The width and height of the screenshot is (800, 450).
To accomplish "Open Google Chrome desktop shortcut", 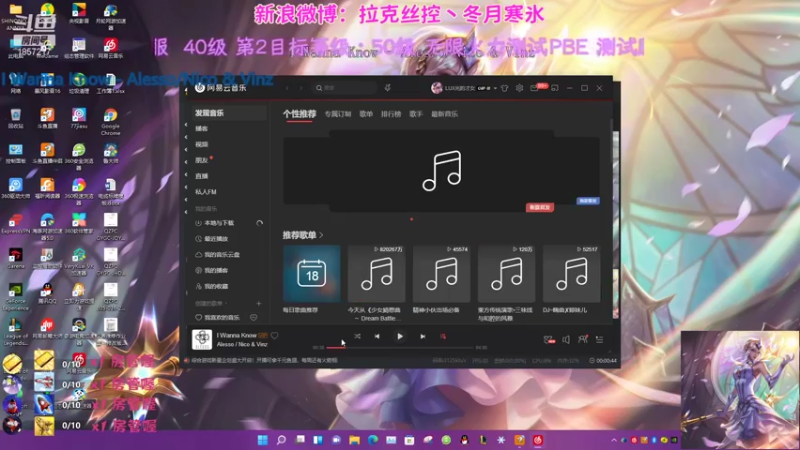I will [x=110, y=121].
